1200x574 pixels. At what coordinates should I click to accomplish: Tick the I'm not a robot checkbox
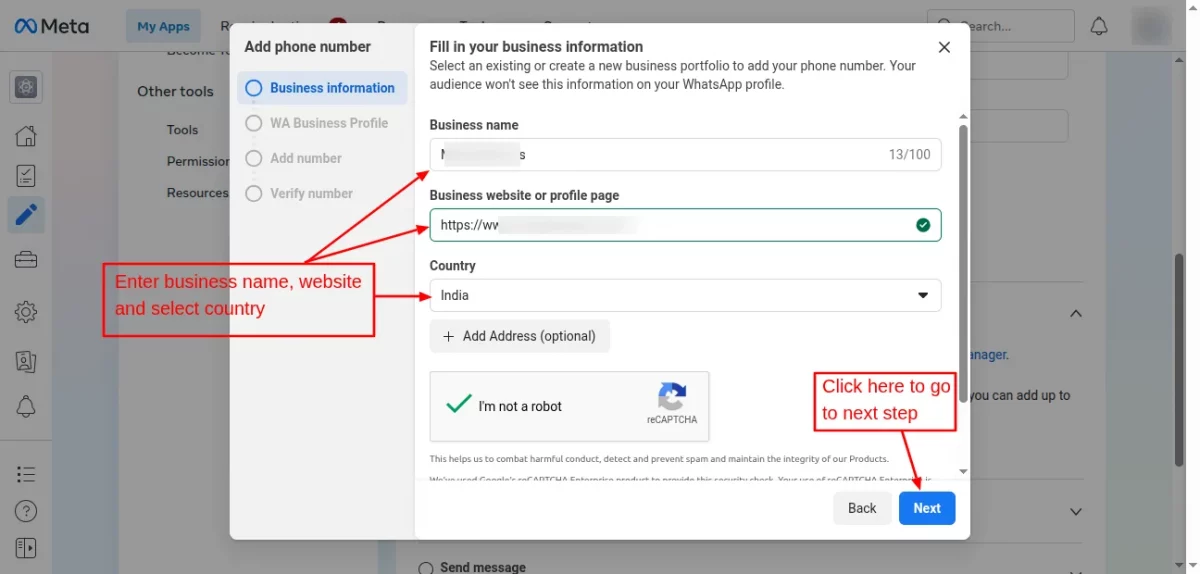point(459,404)
